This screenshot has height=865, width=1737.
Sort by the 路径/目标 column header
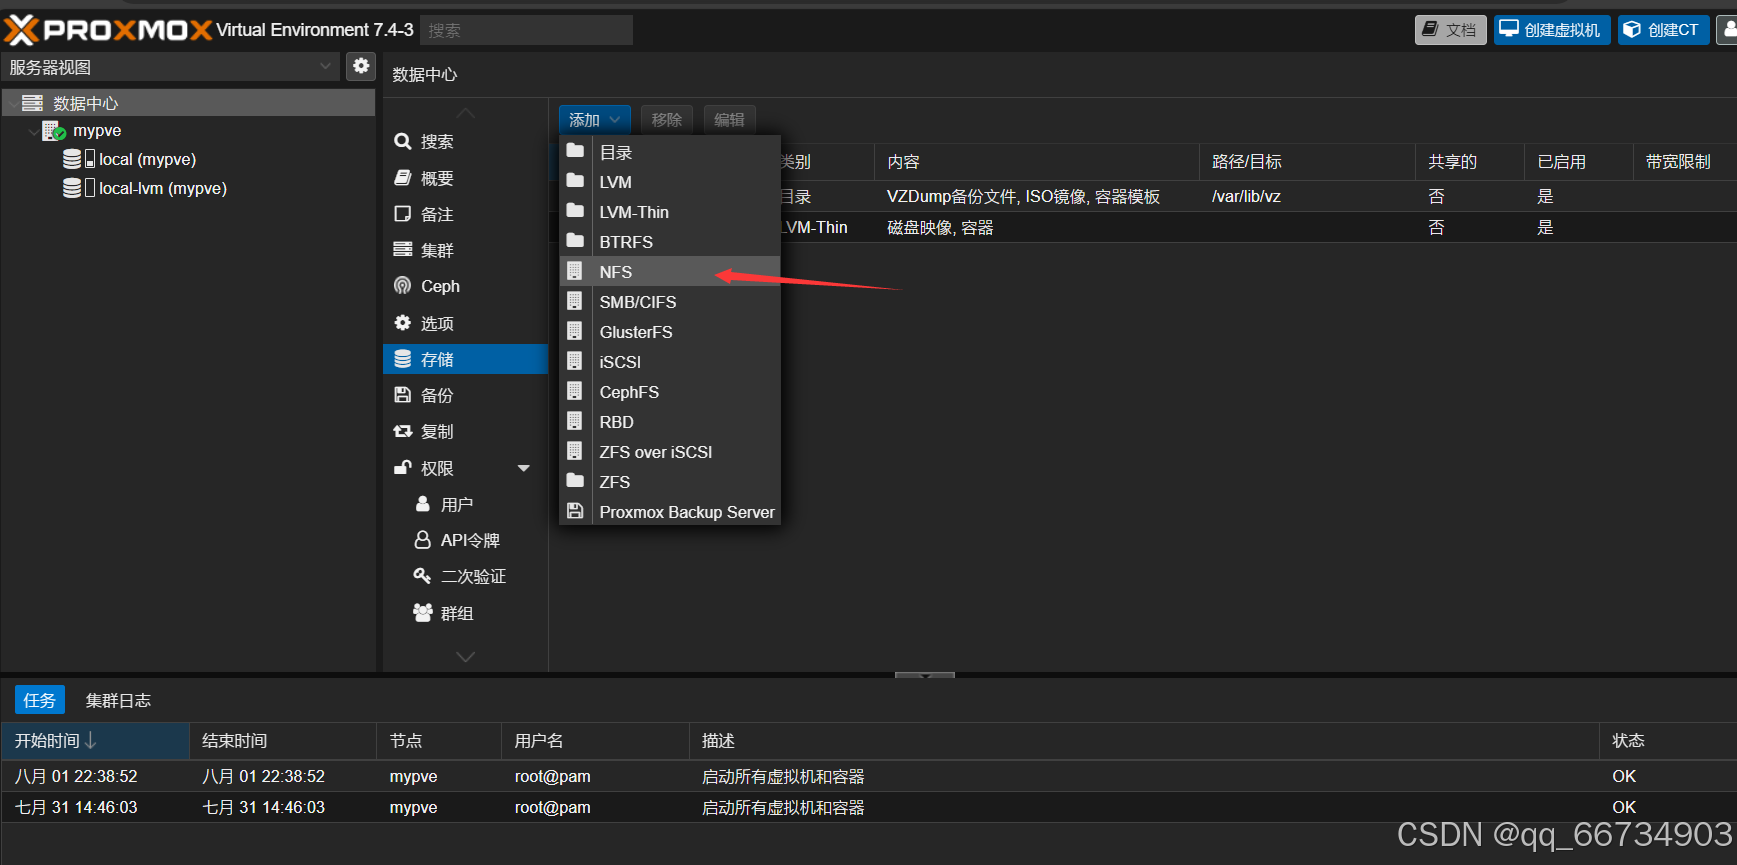point(1307,162)
